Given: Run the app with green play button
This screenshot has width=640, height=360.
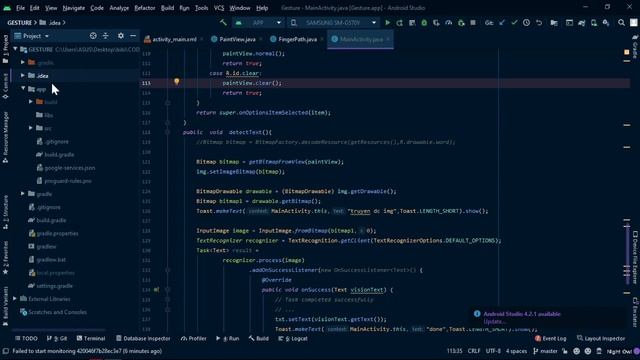Looking at the screenshot, I should click(387, 23).
